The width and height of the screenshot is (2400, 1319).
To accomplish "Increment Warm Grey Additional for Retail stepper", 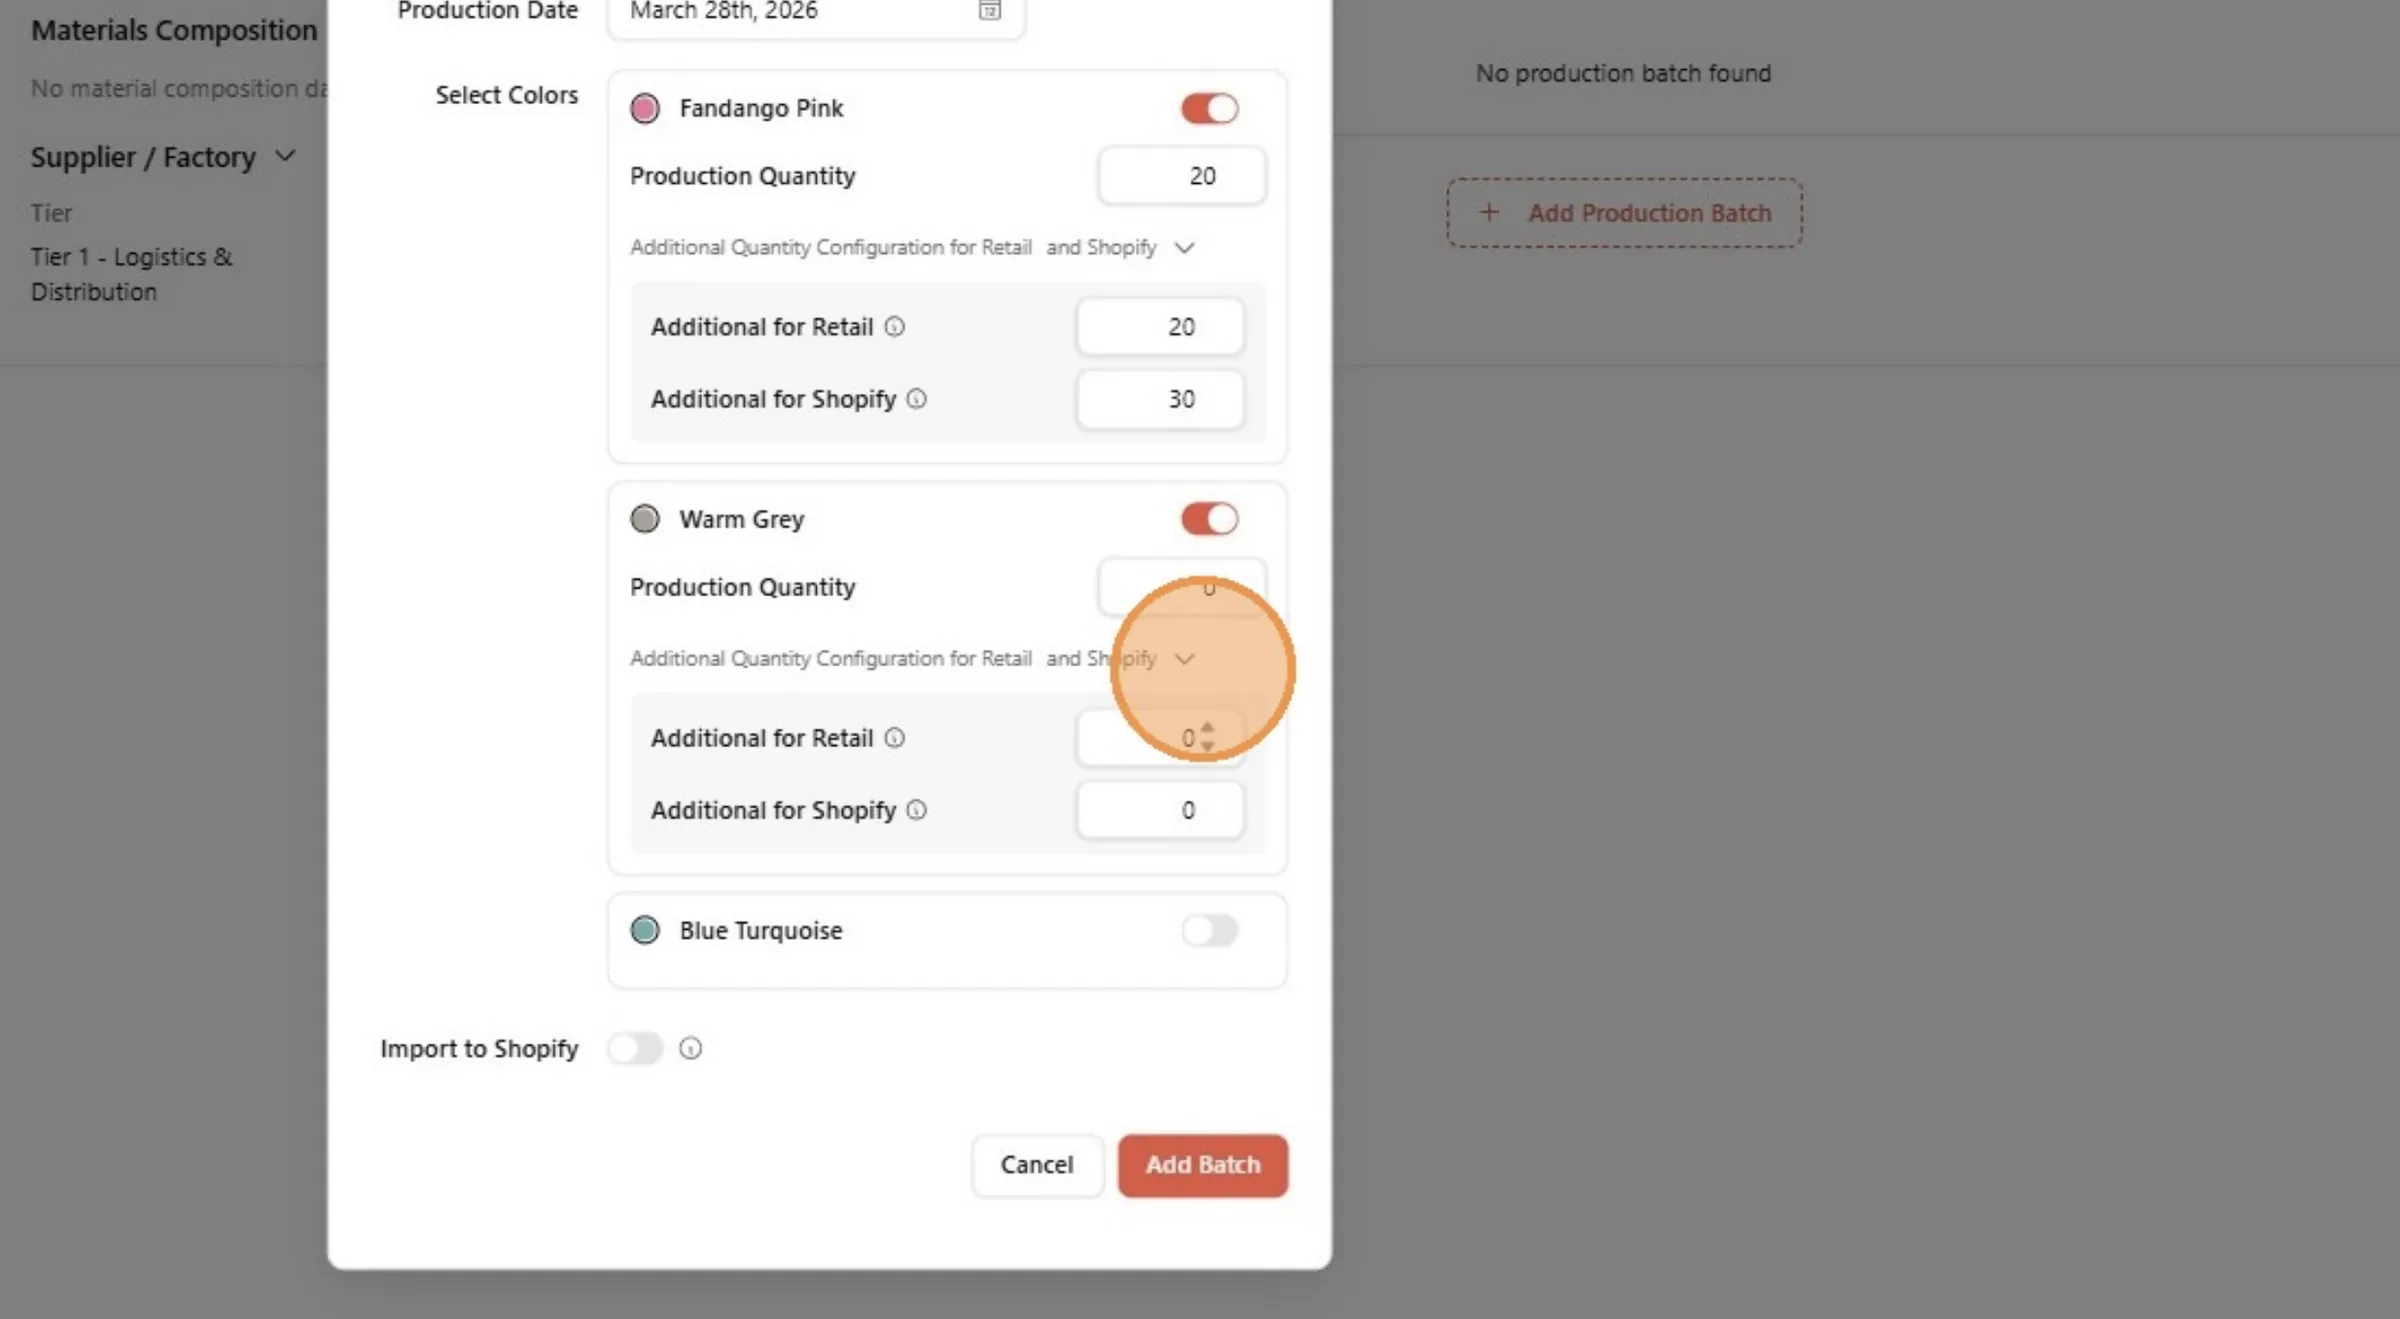I will (1207, 728).
